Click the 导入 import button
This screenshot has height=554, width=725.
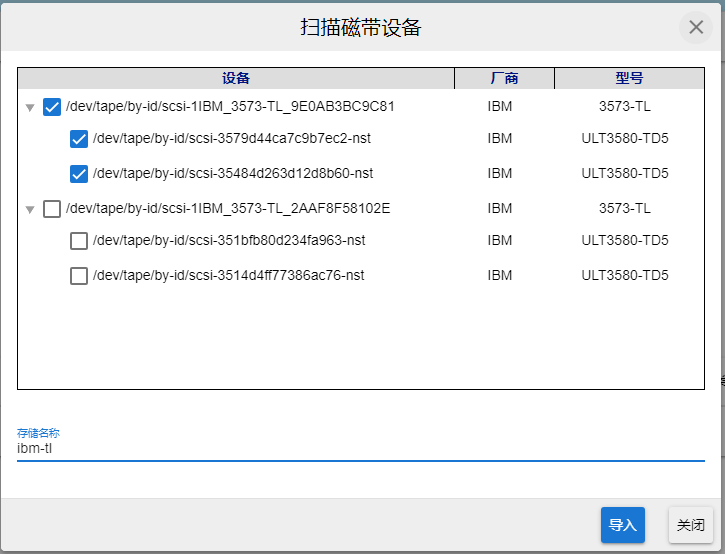coord(622,525)
